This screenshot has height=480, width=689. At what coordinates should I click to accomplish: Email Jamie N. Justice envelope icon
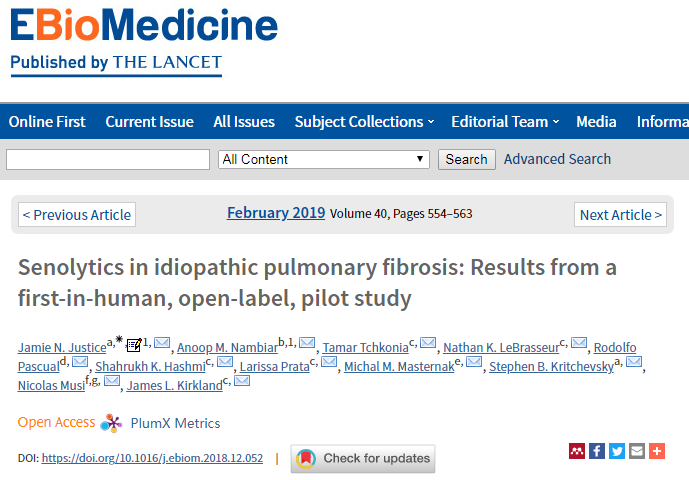click(162, 342)
